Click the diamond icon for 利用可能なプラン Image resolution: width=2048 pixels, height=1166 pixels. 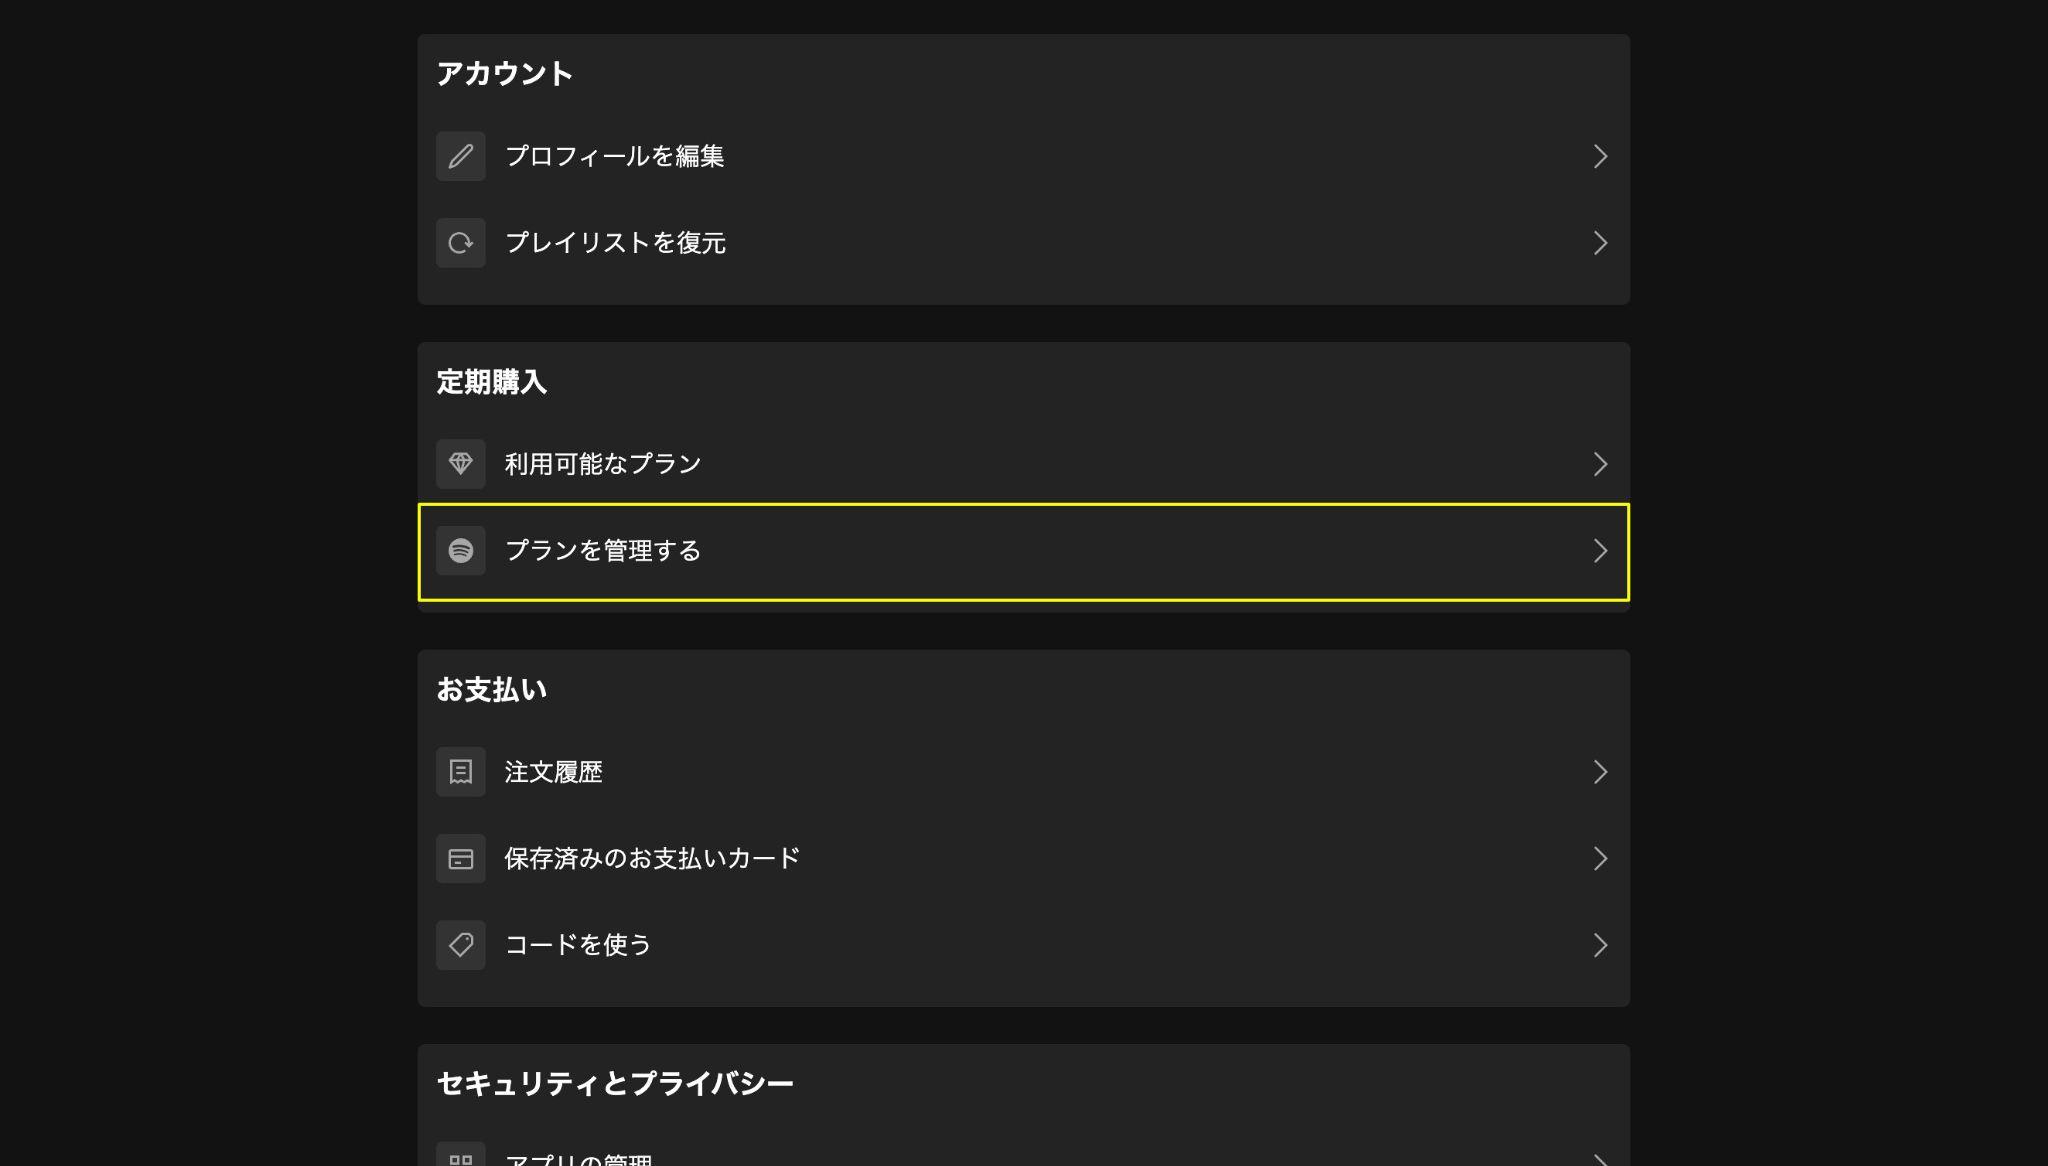pos(460,464)
